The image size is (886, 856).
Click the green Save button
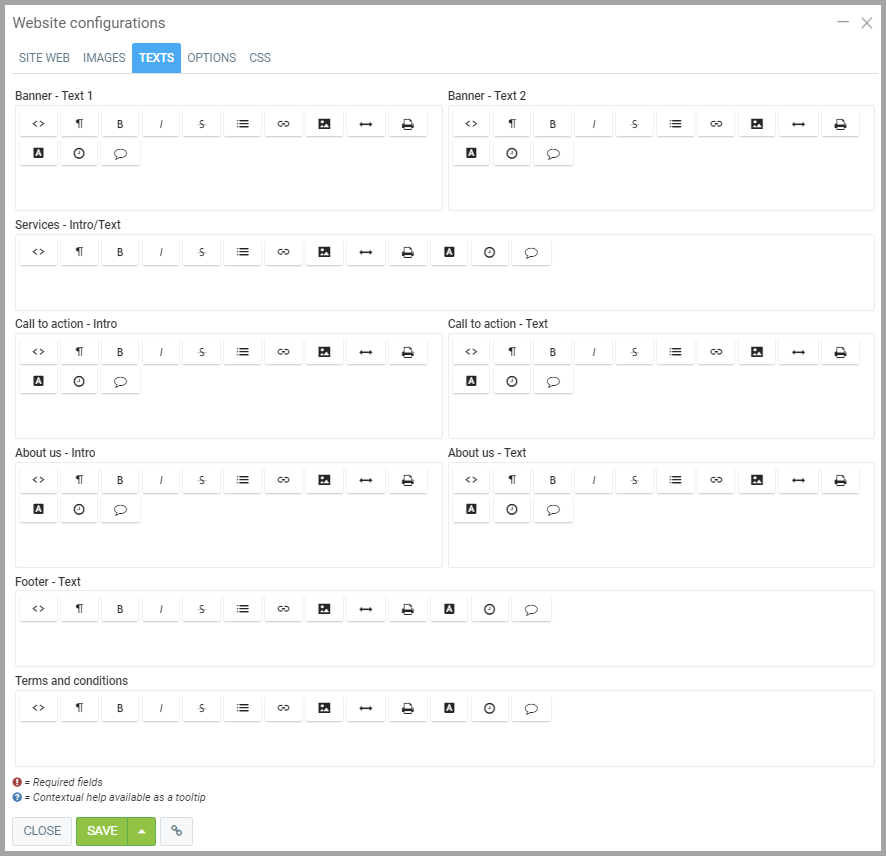[102, 831]
